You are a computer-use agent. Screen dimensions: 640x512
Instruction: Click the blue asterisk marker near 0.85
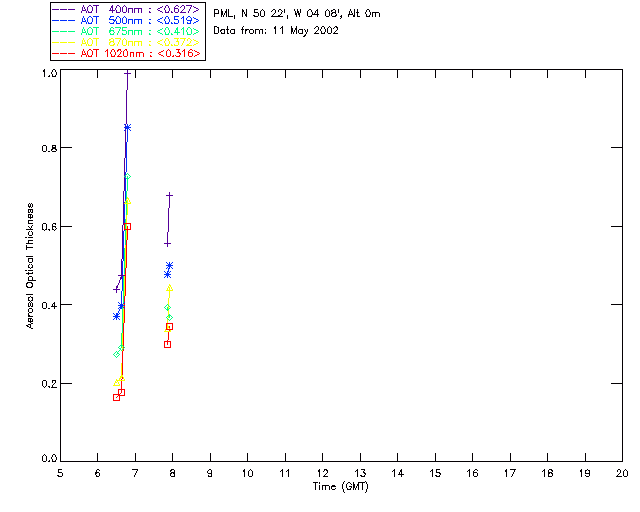(127, 127)
